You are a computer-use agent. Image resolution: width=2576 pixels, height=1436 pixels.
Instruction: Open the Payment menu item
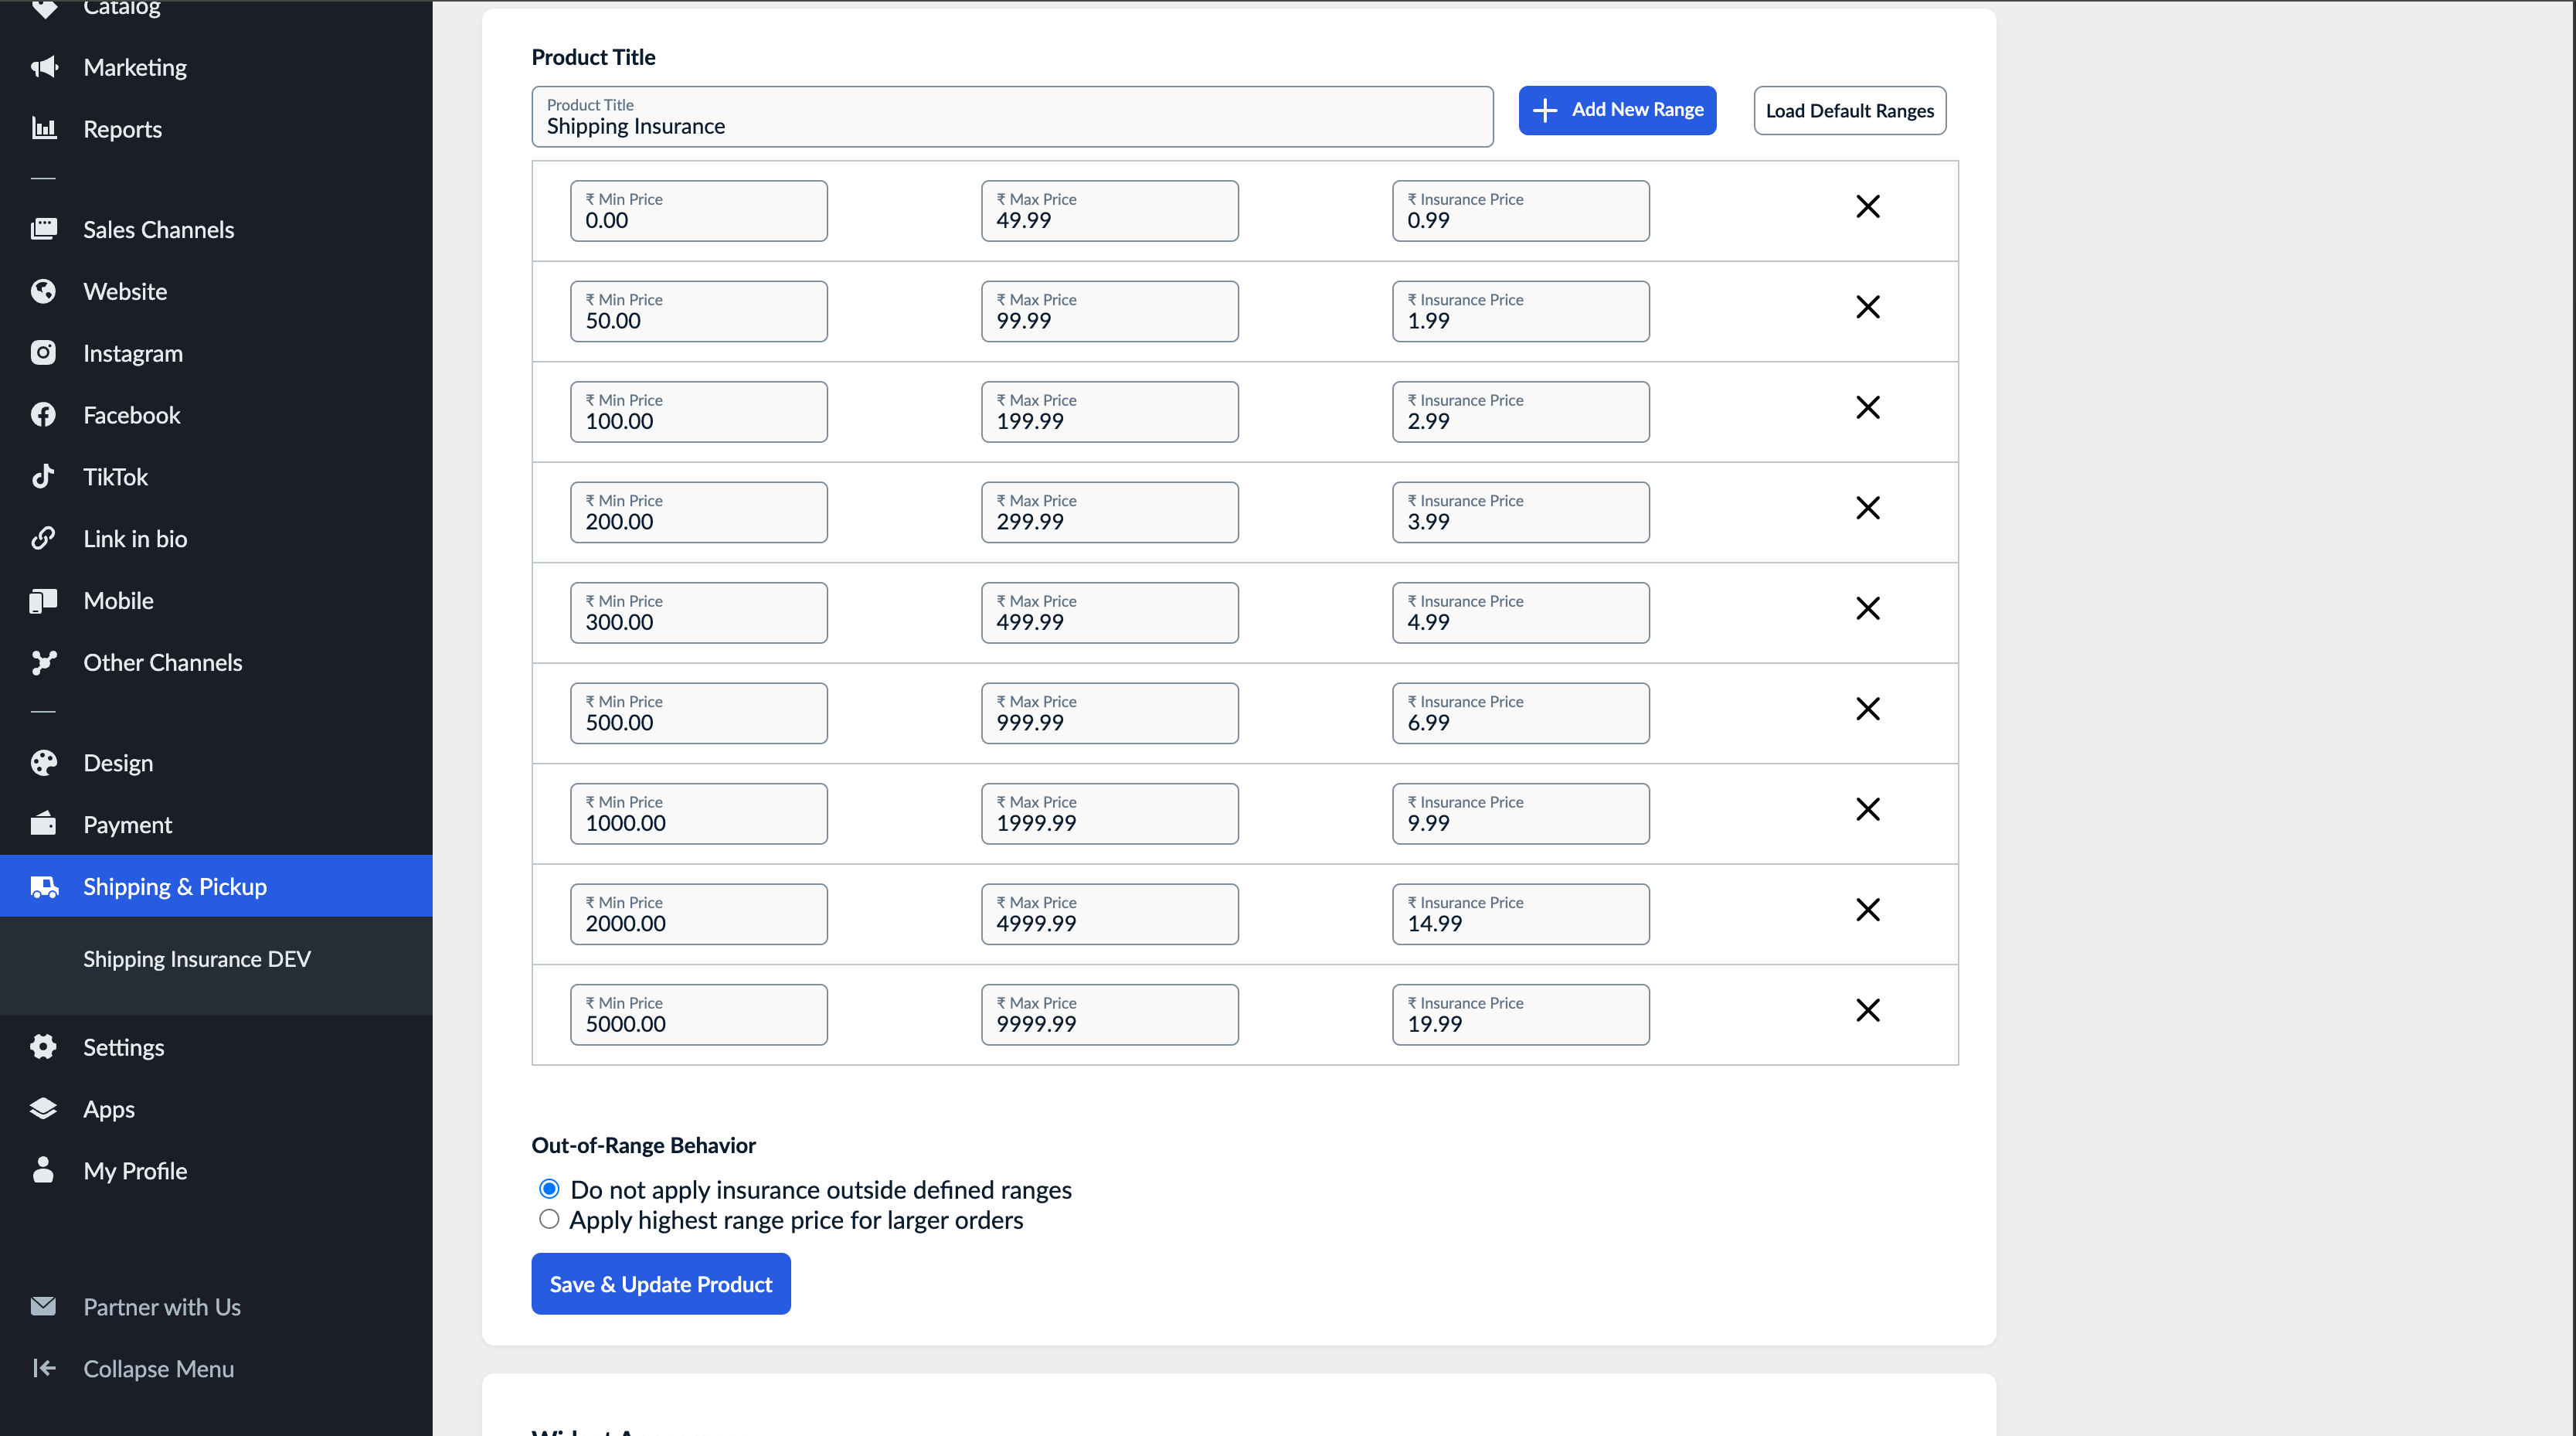tap(127, 824)
